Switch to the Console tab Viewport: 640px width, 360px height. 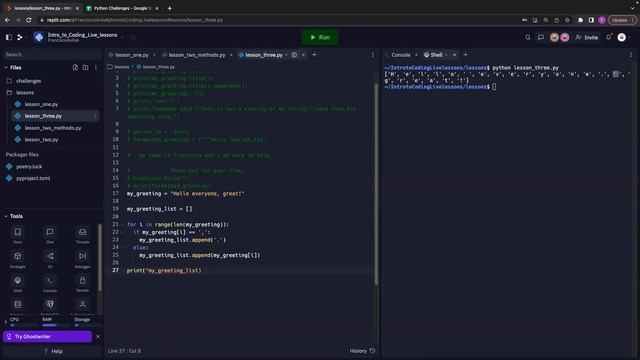point(400,55)
